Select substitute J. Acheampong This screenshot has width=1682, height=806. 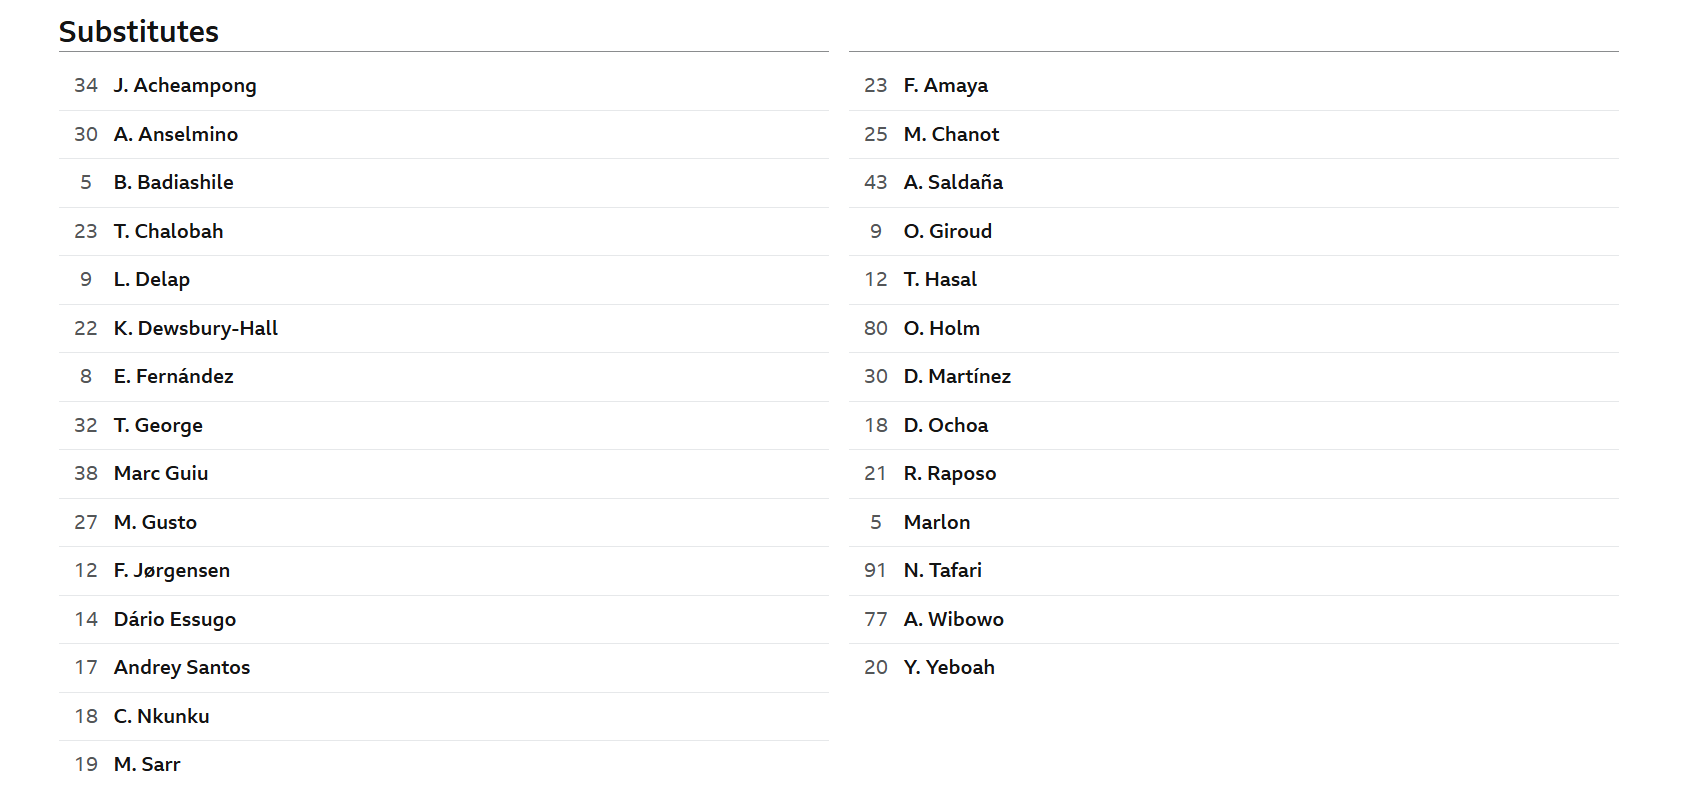coord(185,85)
